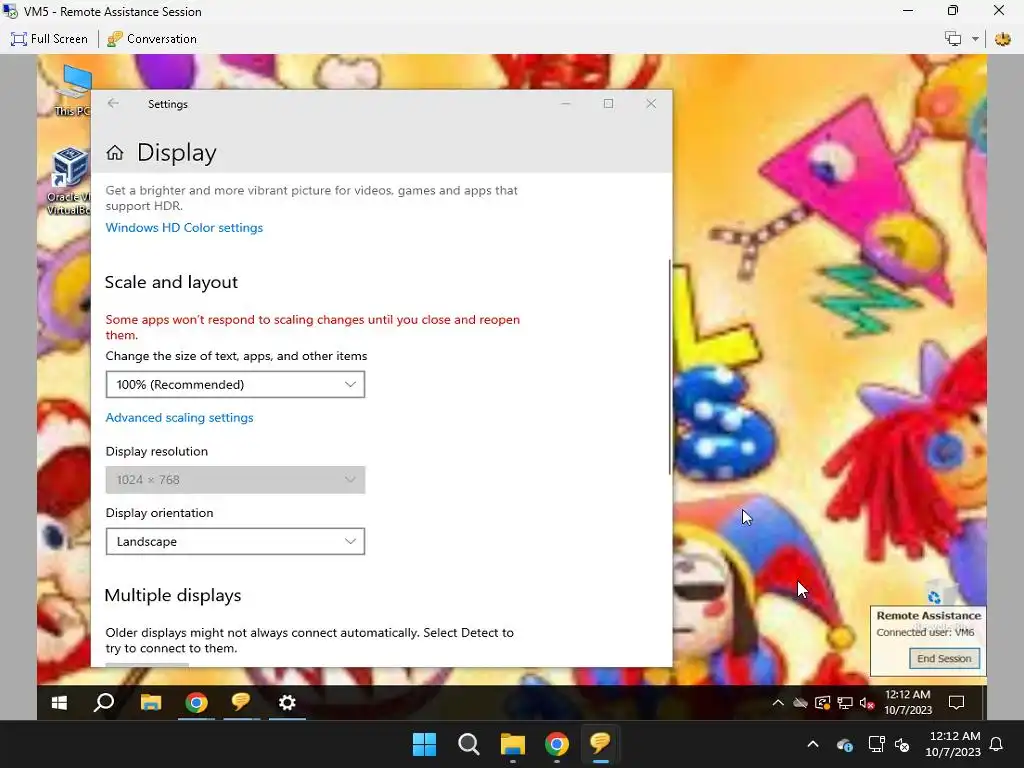Click the Home icon beside Display
1024x768 pixels.
click(115, 152)
